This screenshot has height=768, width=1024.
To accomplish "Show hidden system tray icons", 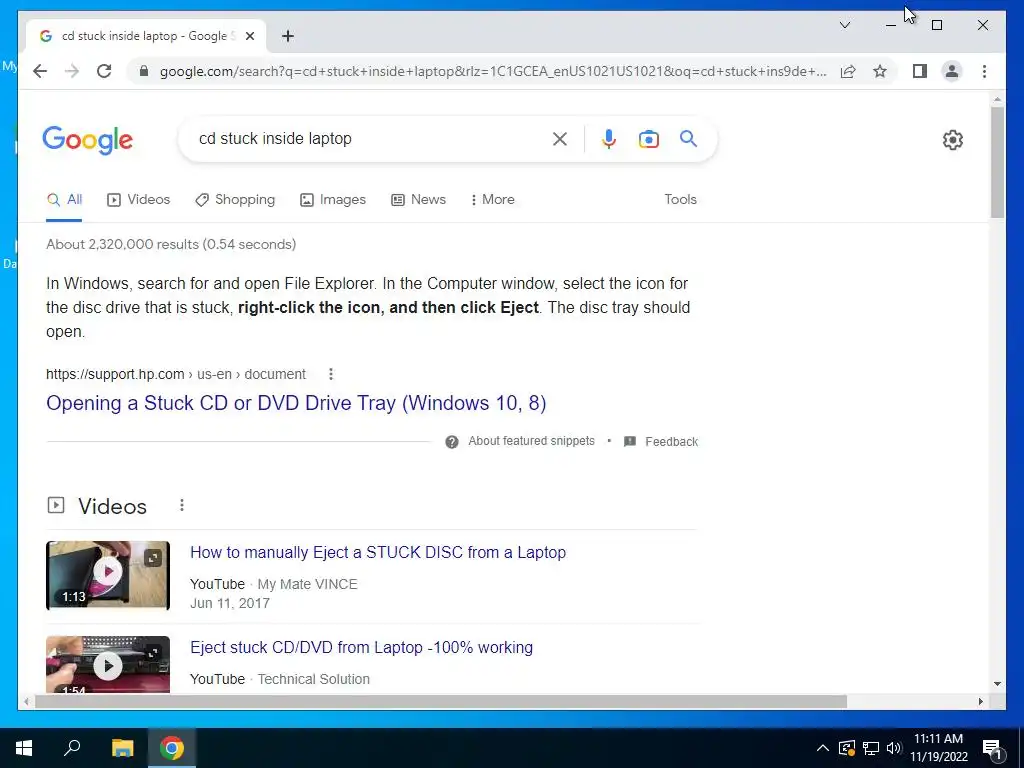I will point(823,748).
